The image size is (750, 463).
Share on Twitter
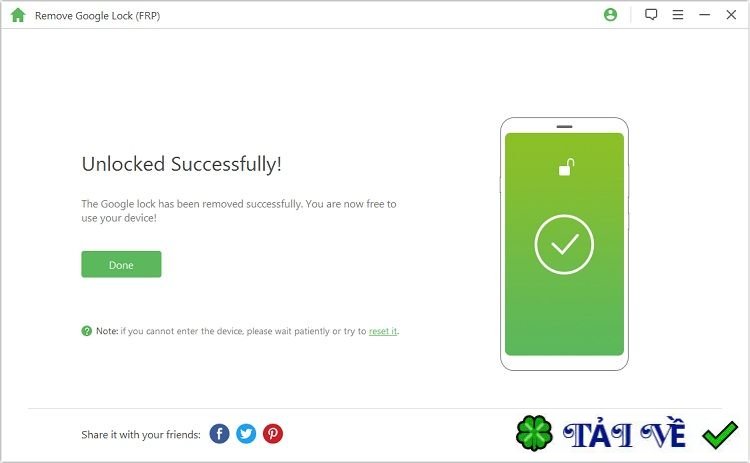(x=246, y=434)
